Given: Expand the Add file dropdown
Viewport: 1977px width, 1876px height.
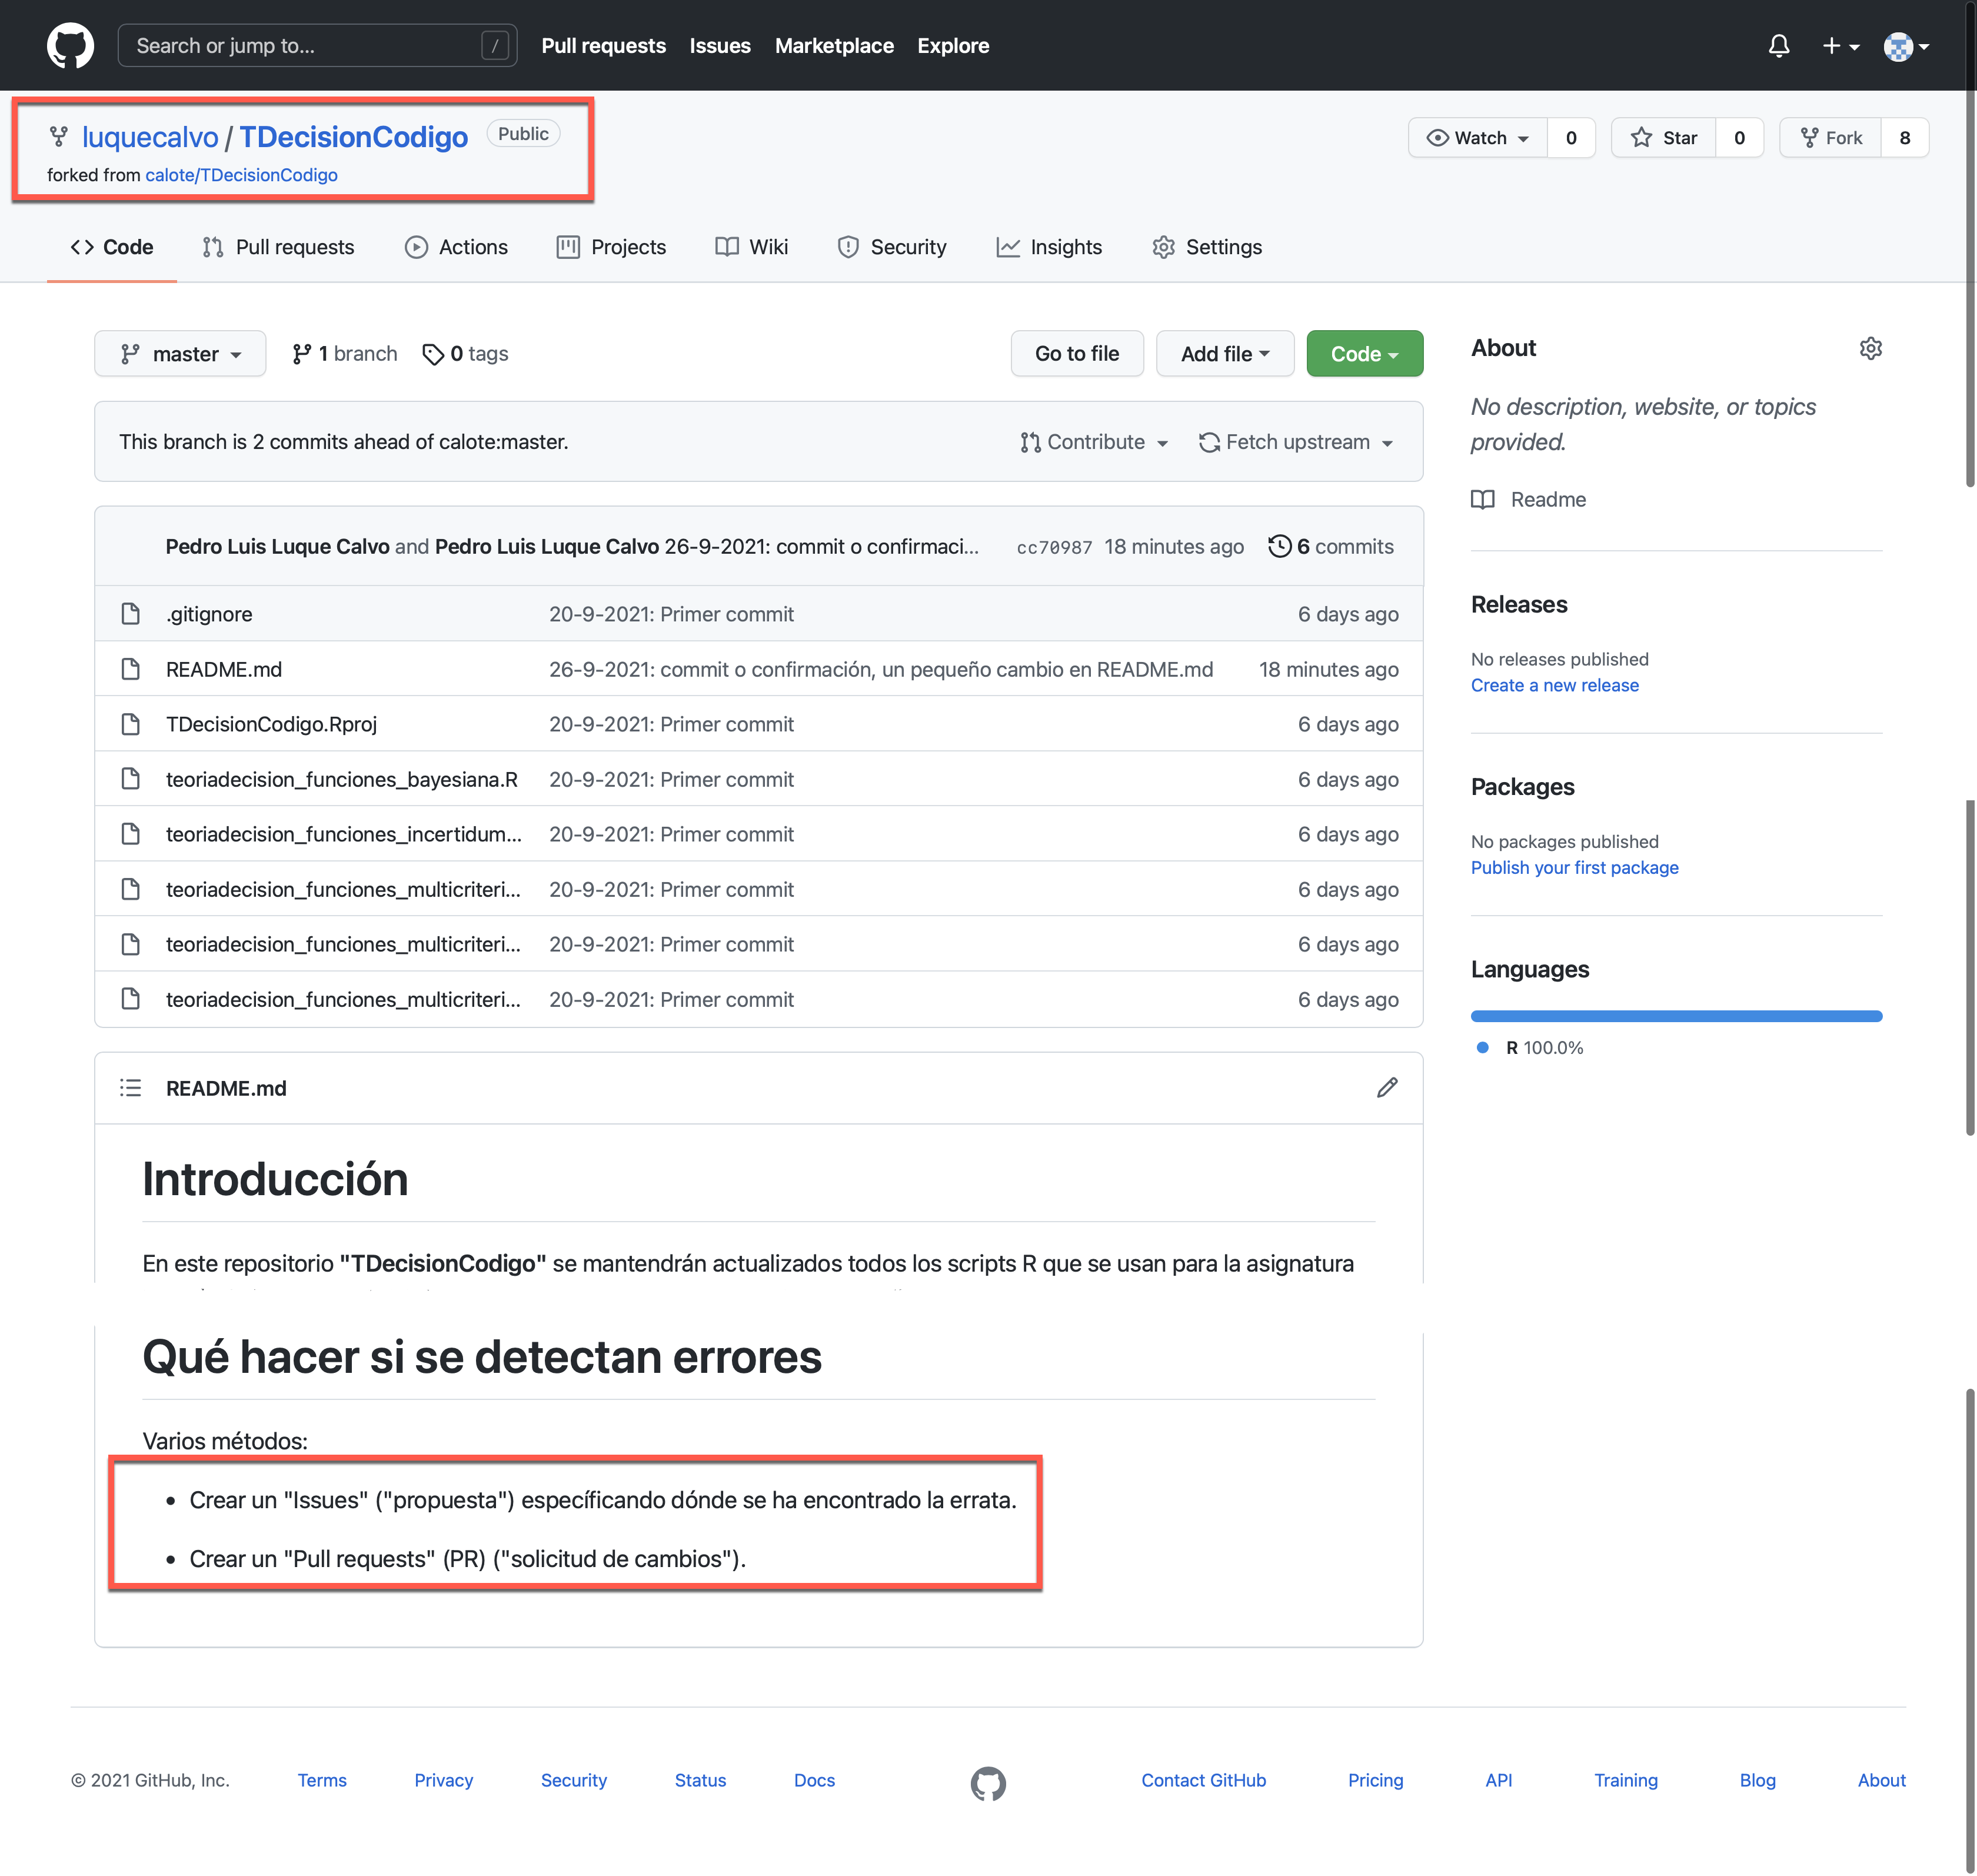Looking at the screenshot, I should (1224, 354).
